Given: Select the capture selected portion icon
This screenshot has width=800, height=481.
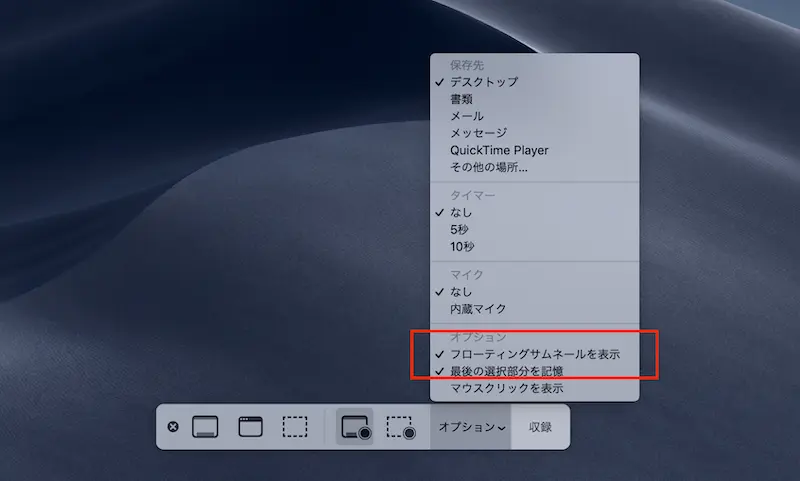Looking at the screenshot, I should [x=295, y=427].
